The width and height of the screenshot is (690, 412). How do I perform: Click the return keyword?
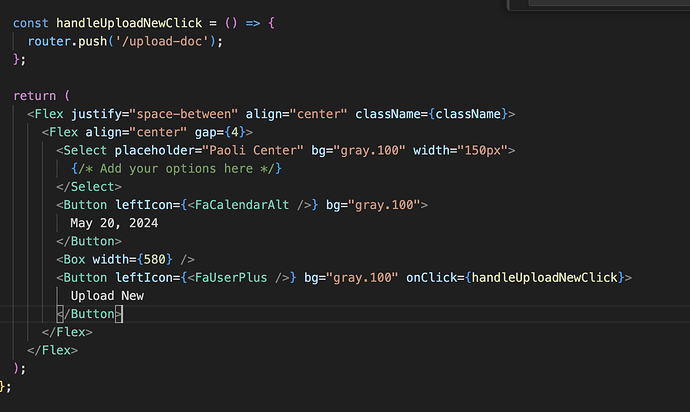click(35, 96)
